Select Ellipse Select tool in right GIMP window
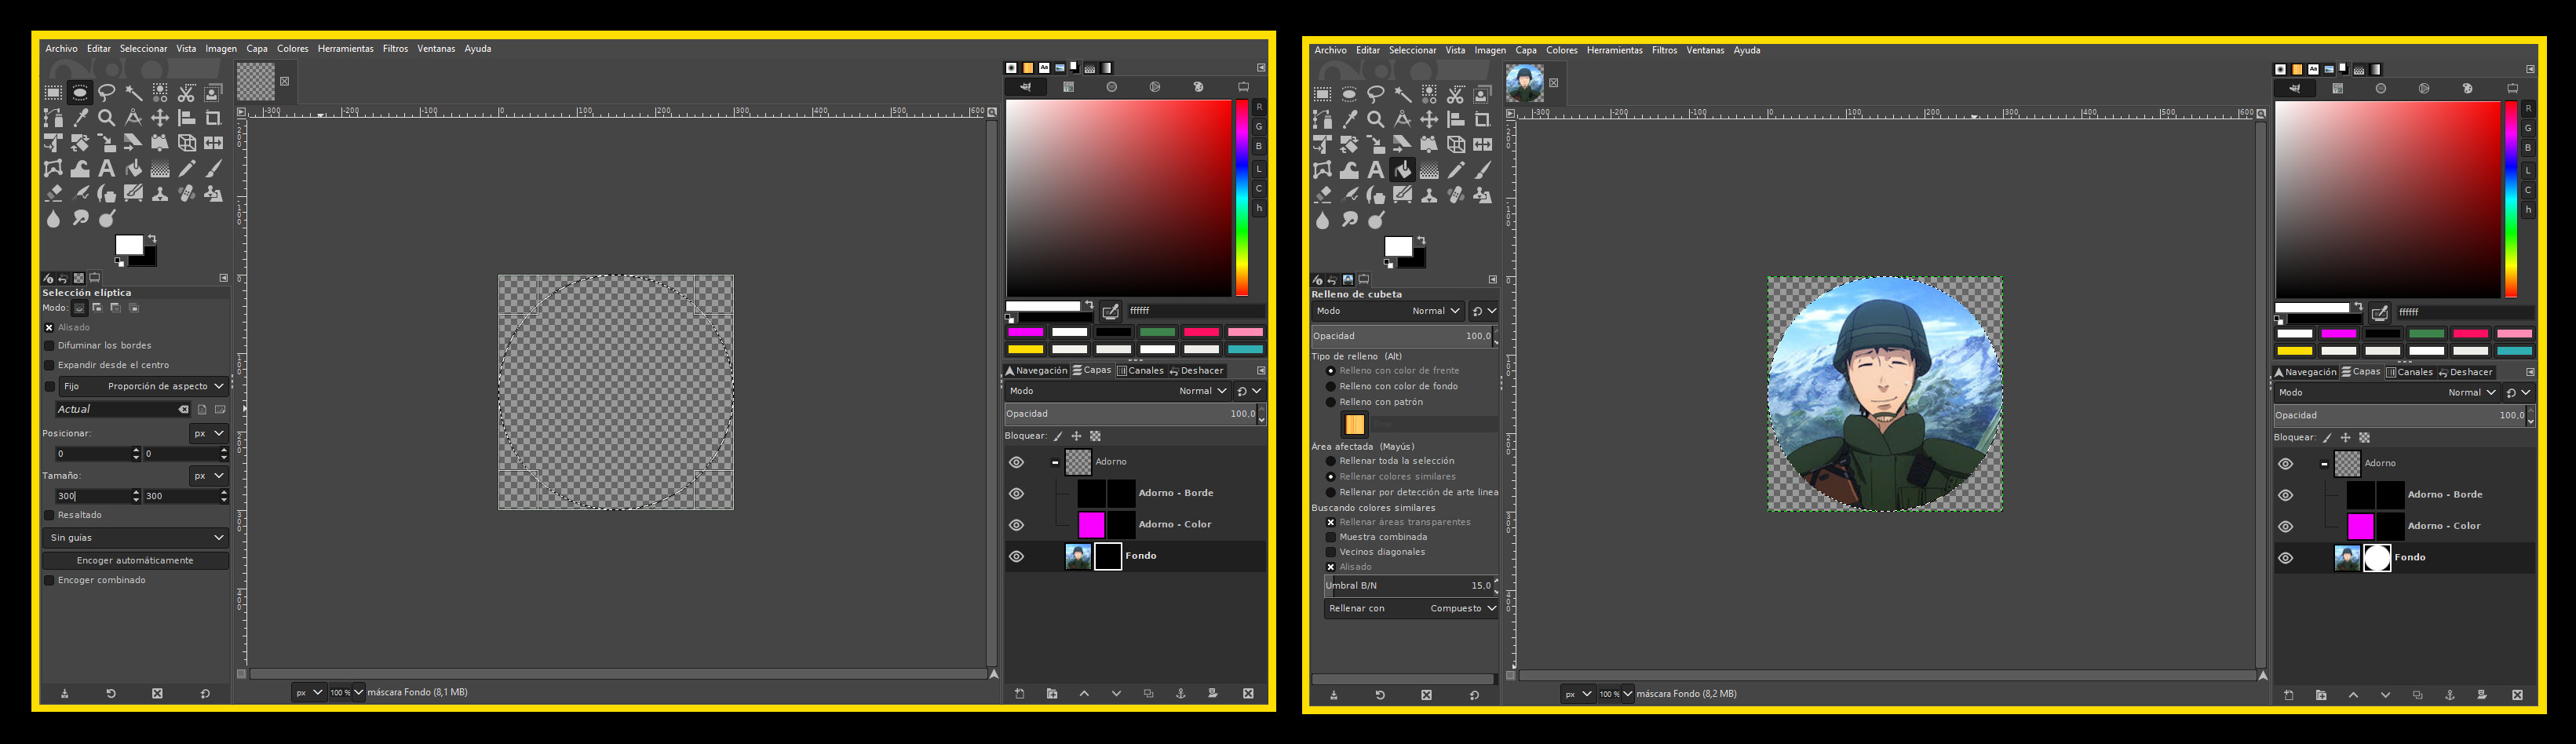 1349,94
